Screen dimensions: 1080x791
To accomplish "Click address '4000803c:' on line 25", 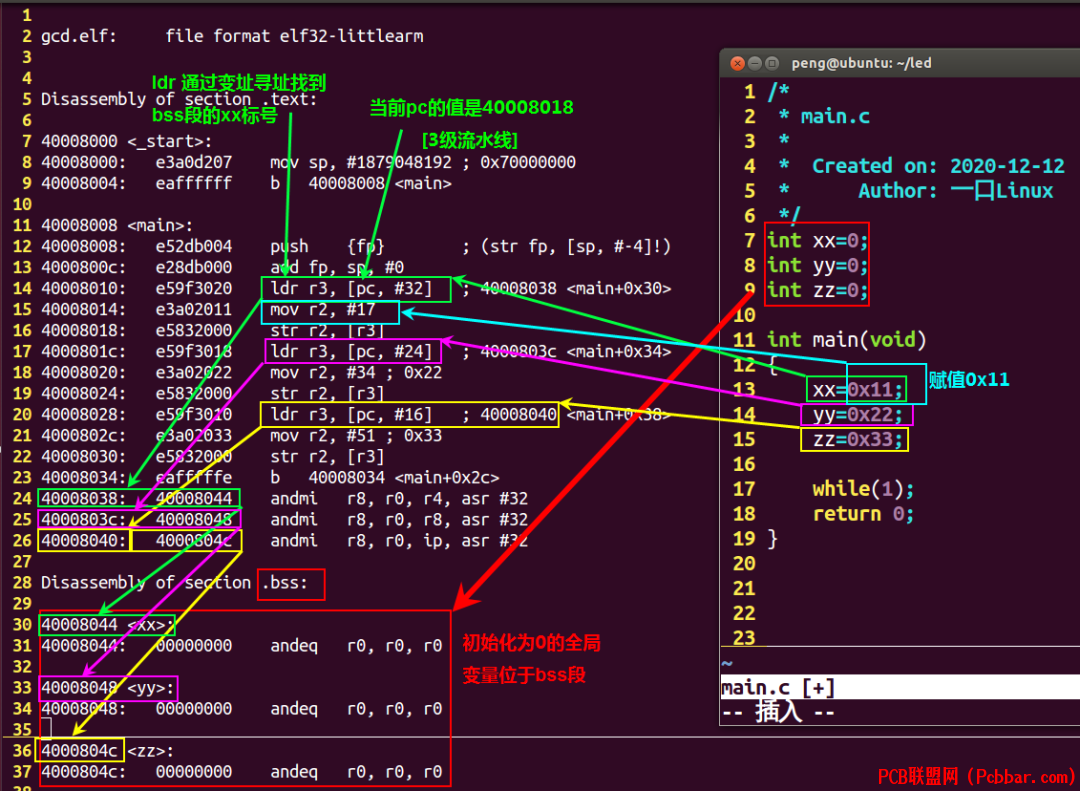I will point(84,520).
